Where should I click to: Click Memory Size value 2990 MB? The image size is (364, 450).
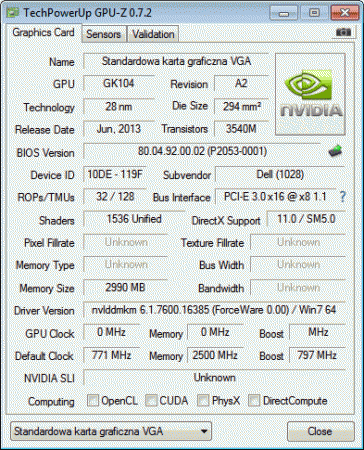tap(126, 288)
